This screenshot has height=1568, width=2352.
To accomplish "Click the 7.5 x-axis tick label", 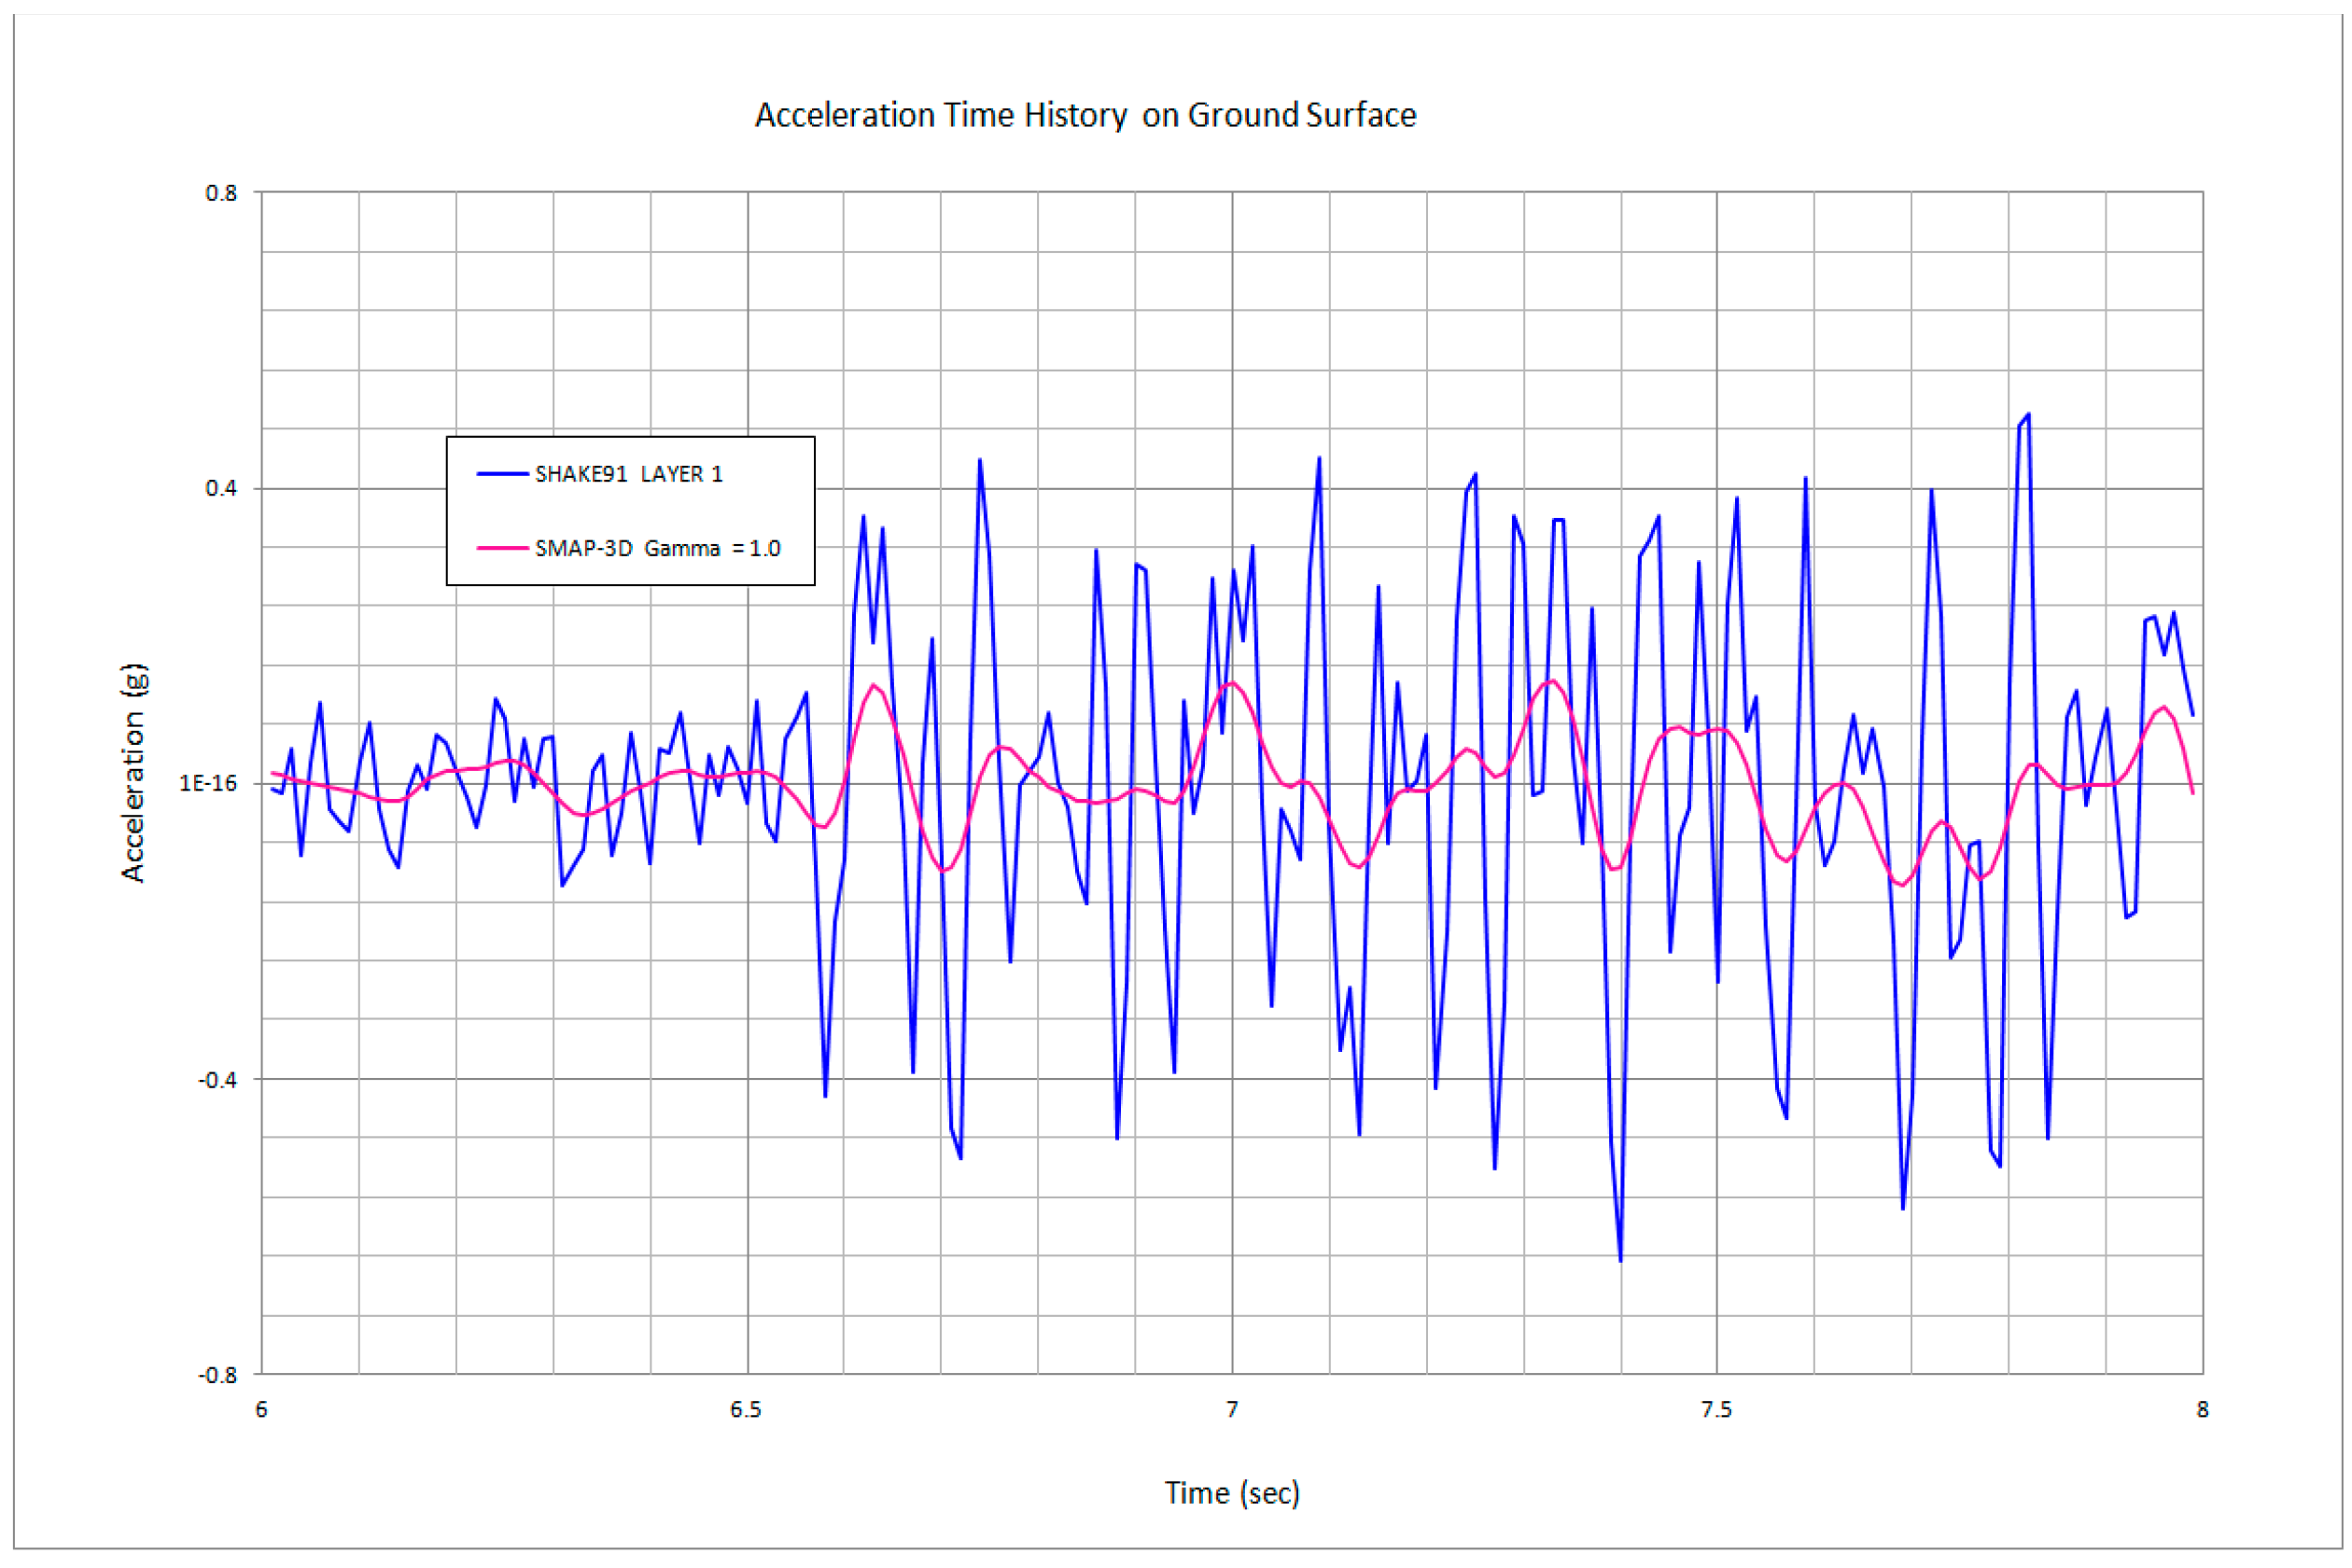I will 1716,1410.
